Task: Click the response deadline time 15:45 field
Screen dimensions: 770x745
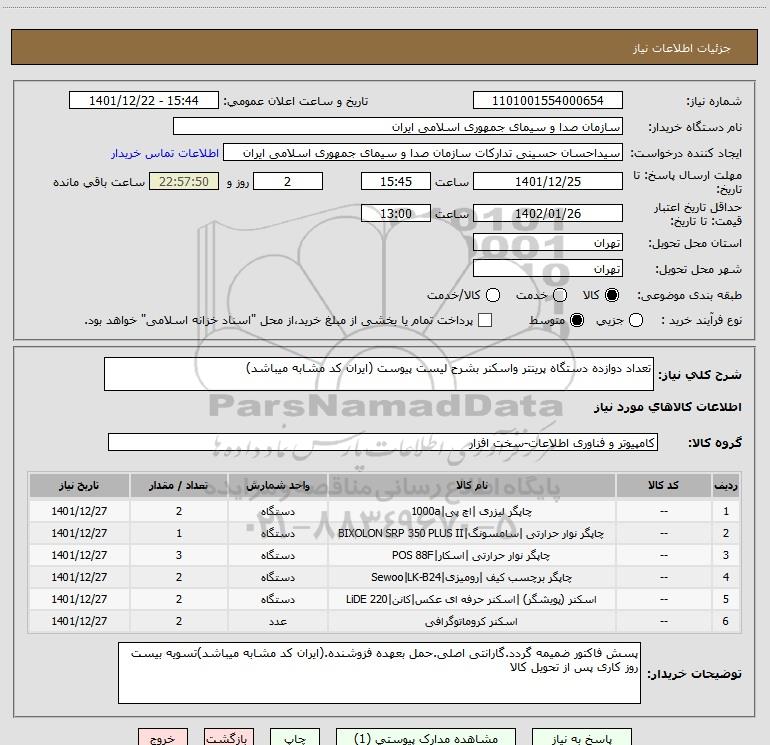Action: tap(396, 181)
